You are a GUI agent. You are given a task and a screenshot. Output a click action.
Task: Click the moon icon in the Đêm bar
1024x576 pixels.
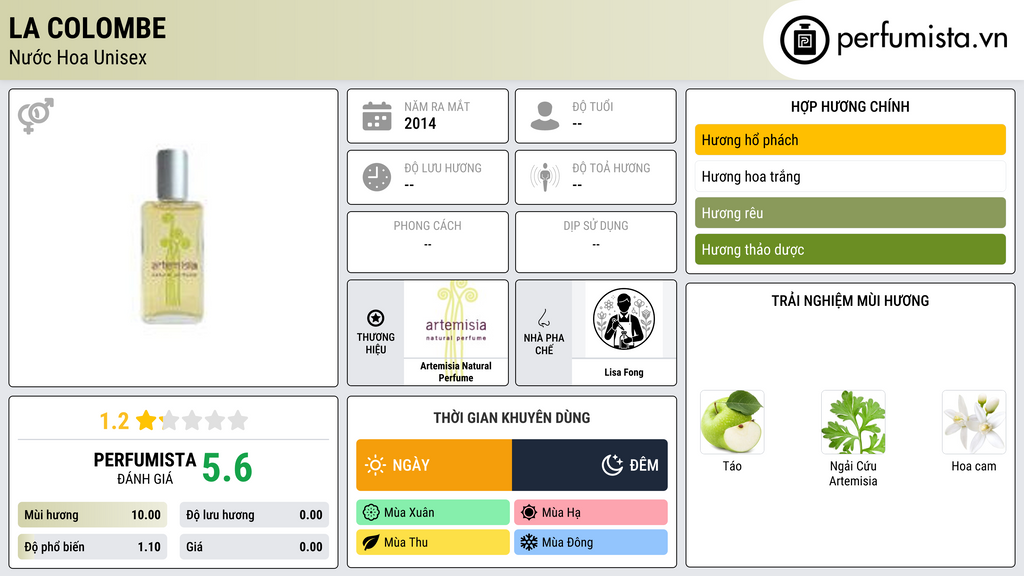(612, 465)
